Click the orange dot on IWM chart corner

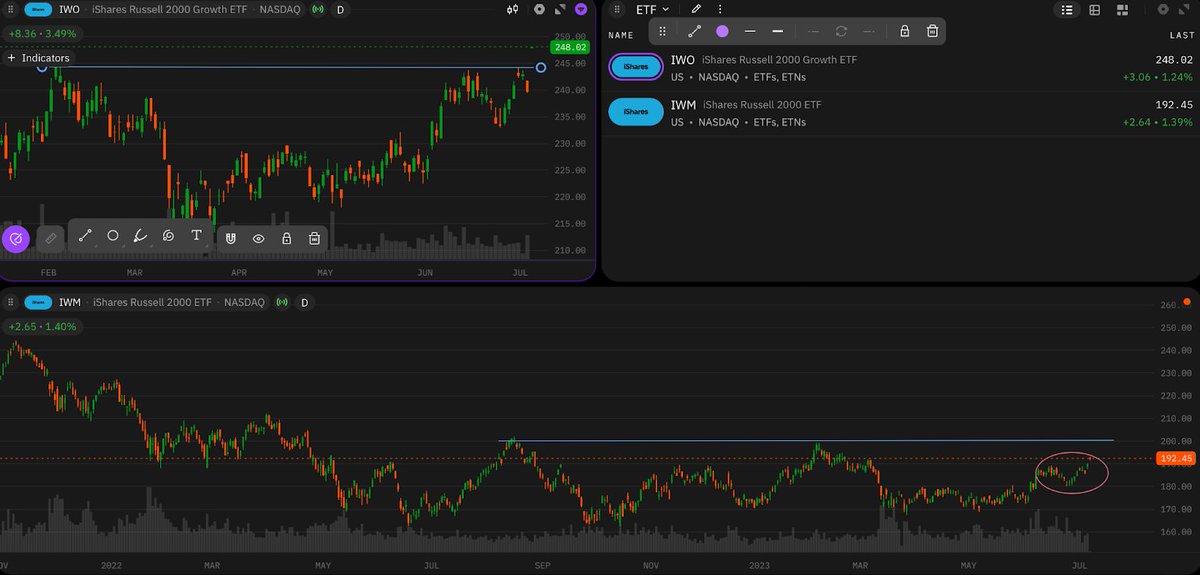tap(1187, 301)
